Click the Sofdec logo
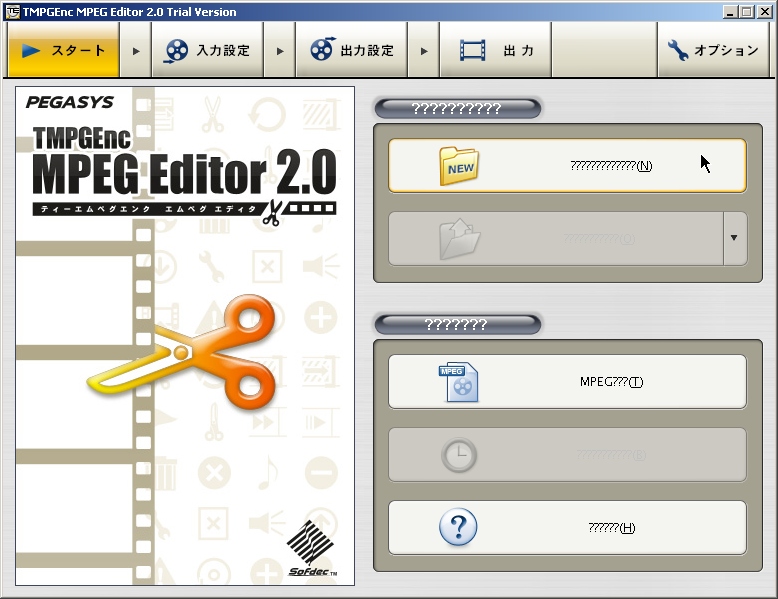Image resolution: width=778 pixels, height=599 pixels. point(312,548)
